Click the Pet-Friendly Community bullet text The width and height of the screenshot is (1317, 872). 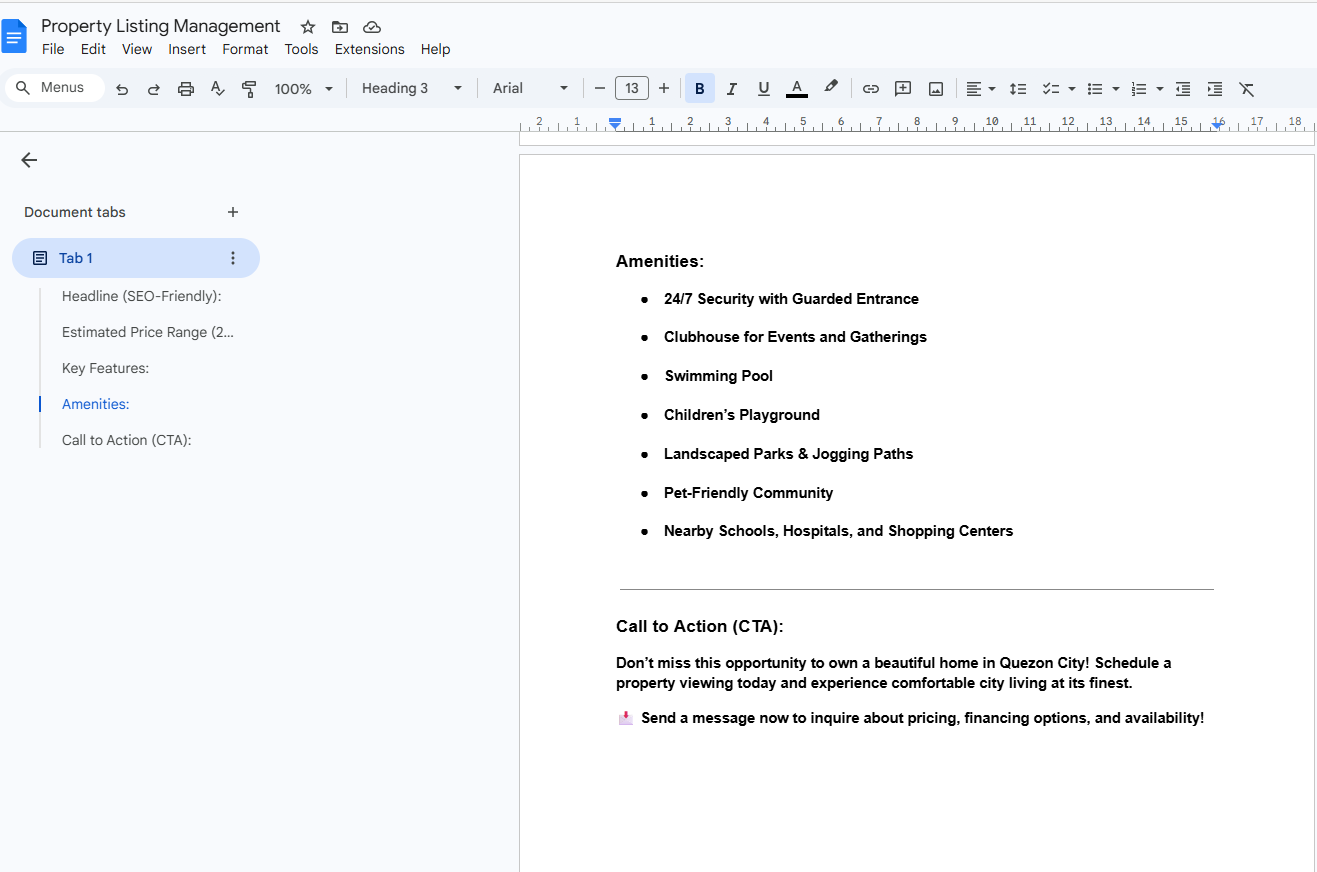pos(748,493)
